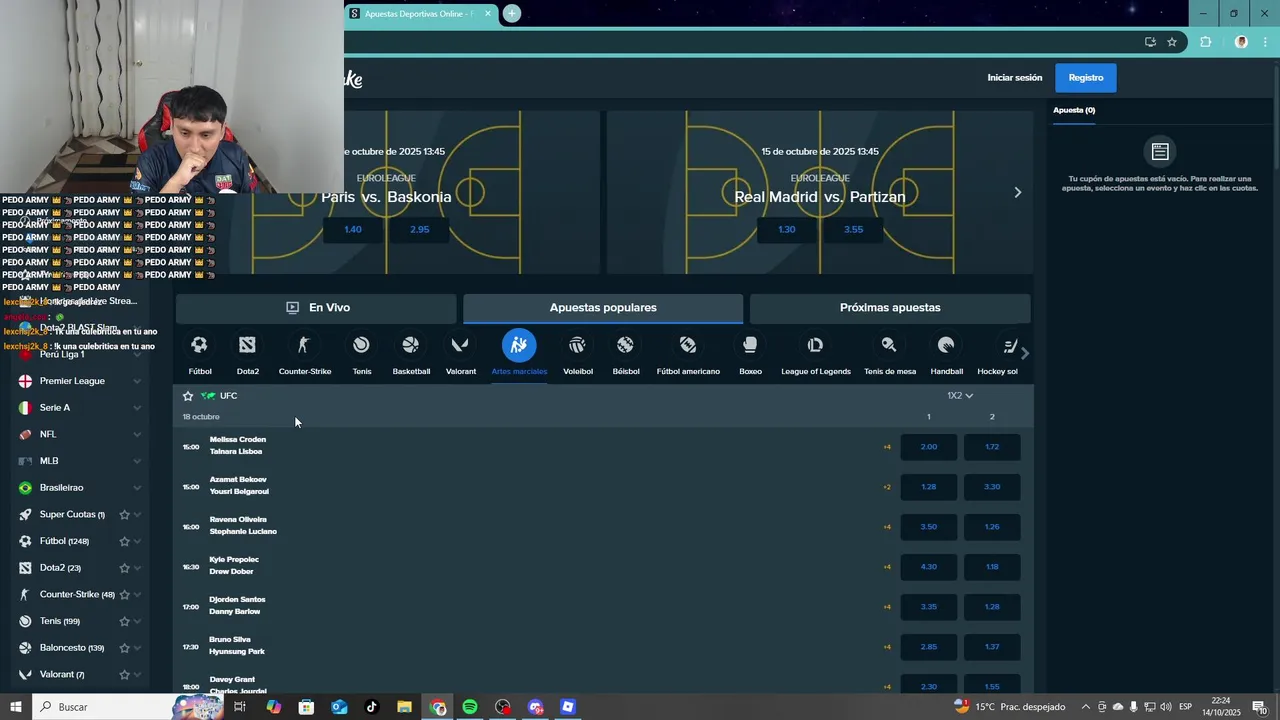Open the 1X2 market dropdown

tap(960, 396)
